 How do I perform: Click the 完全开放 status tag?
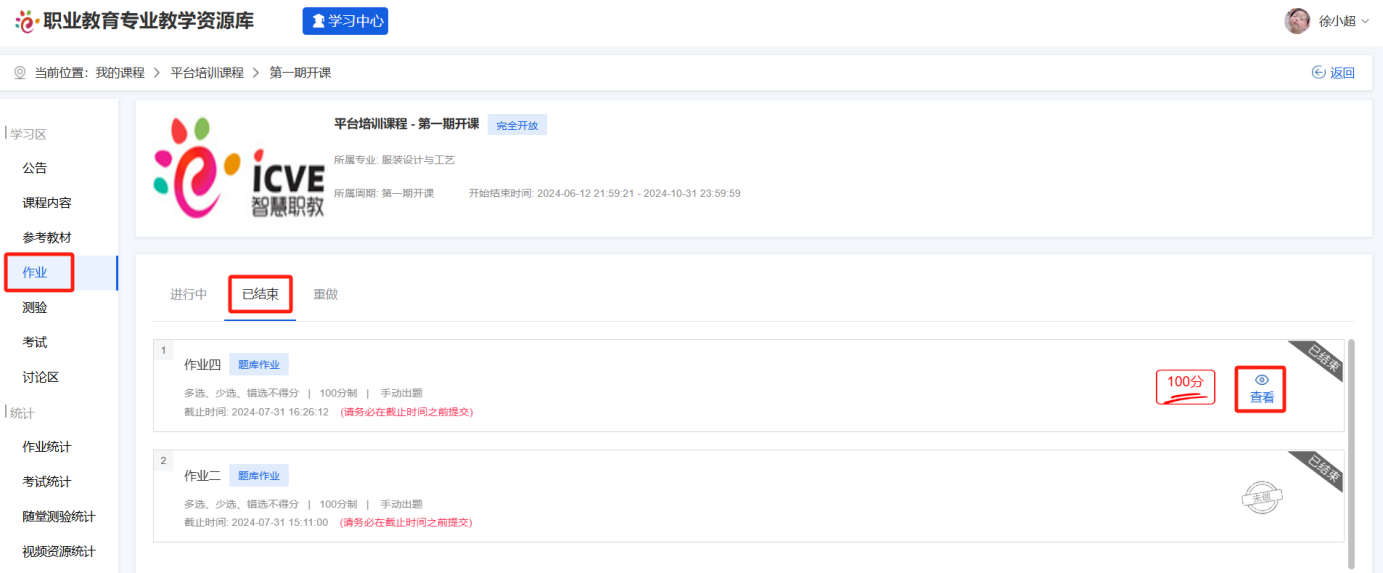pyautogui.click(x=517, y=125)
